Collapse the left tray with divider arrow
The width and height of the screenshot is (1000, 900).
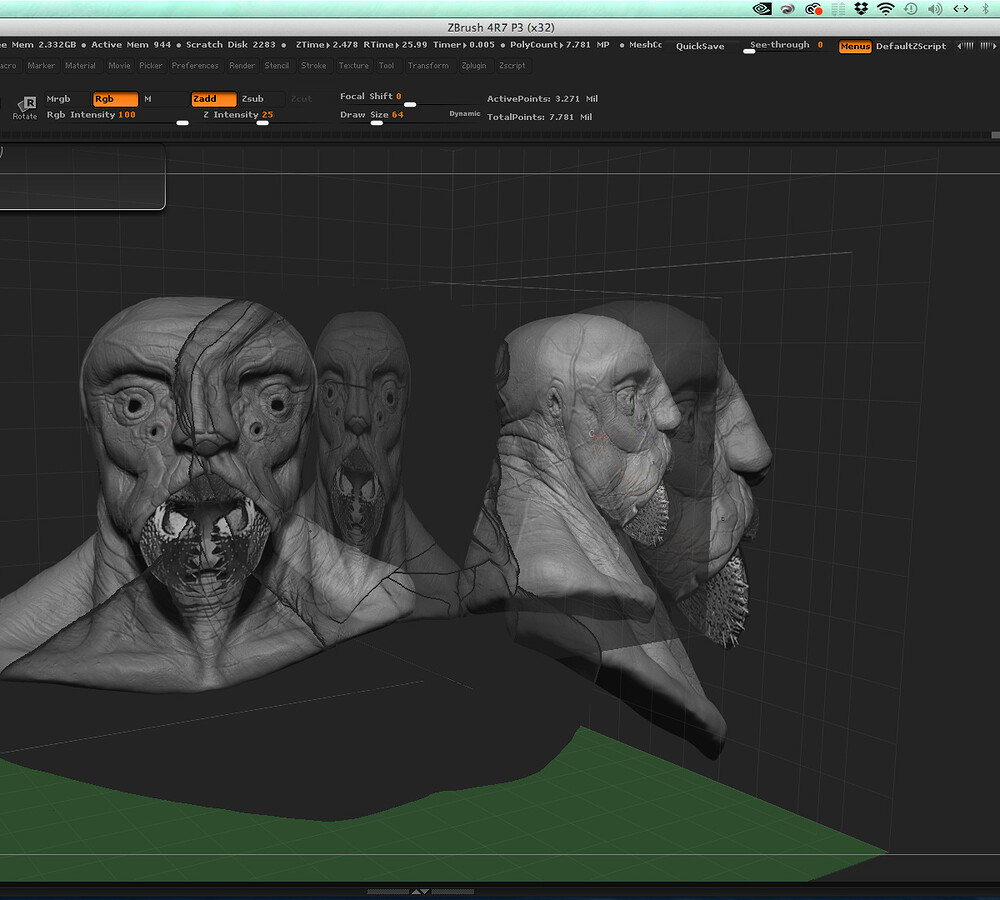click(x=967, y=46)
